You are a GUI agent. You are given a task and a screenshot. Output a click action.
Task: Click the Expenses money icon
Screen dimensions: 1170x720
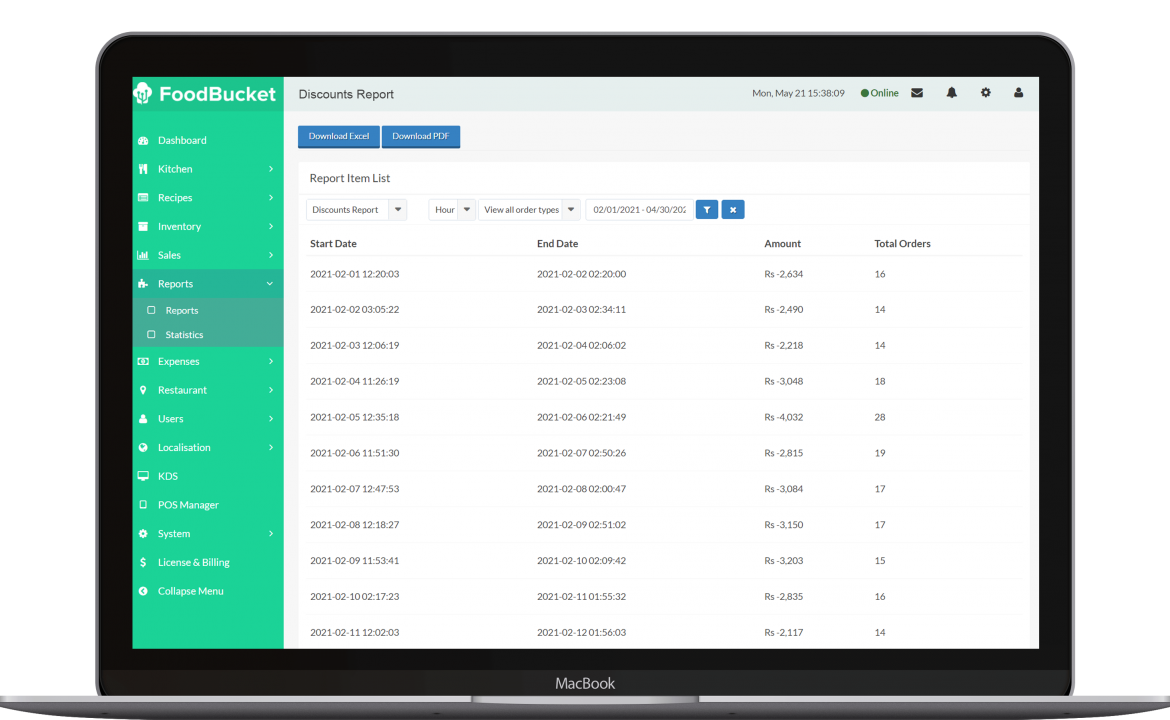tap(143, 362)
